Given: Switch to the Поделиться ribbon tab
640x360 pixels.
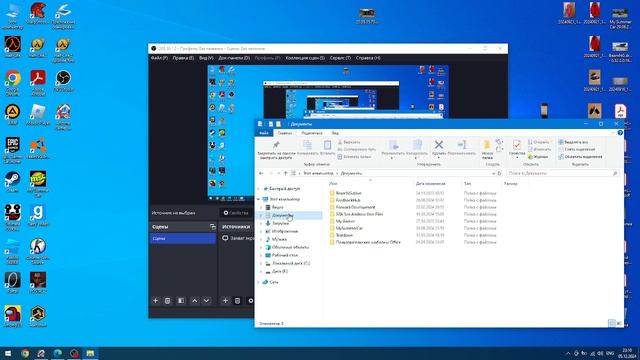Looking at the screenshot, I should [x=312, y=133].
